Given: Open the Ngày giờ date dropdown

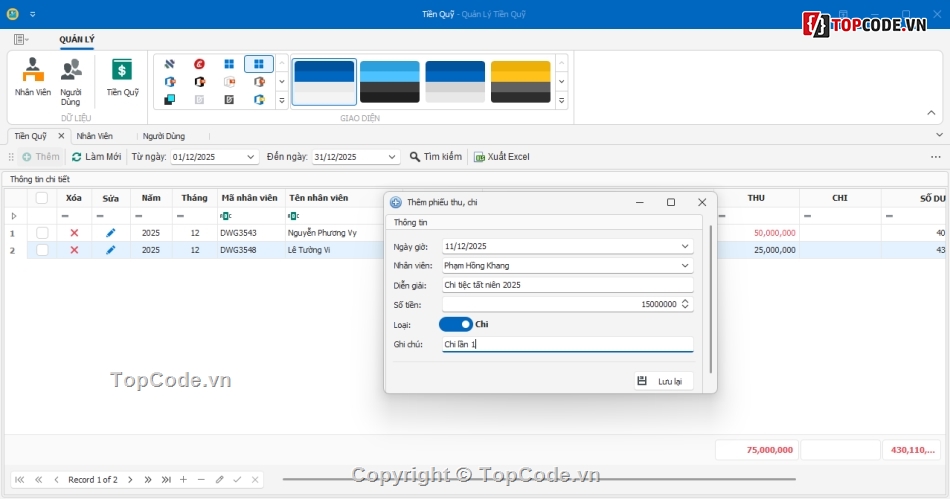Looking at the screenshot, I should 685,246.
